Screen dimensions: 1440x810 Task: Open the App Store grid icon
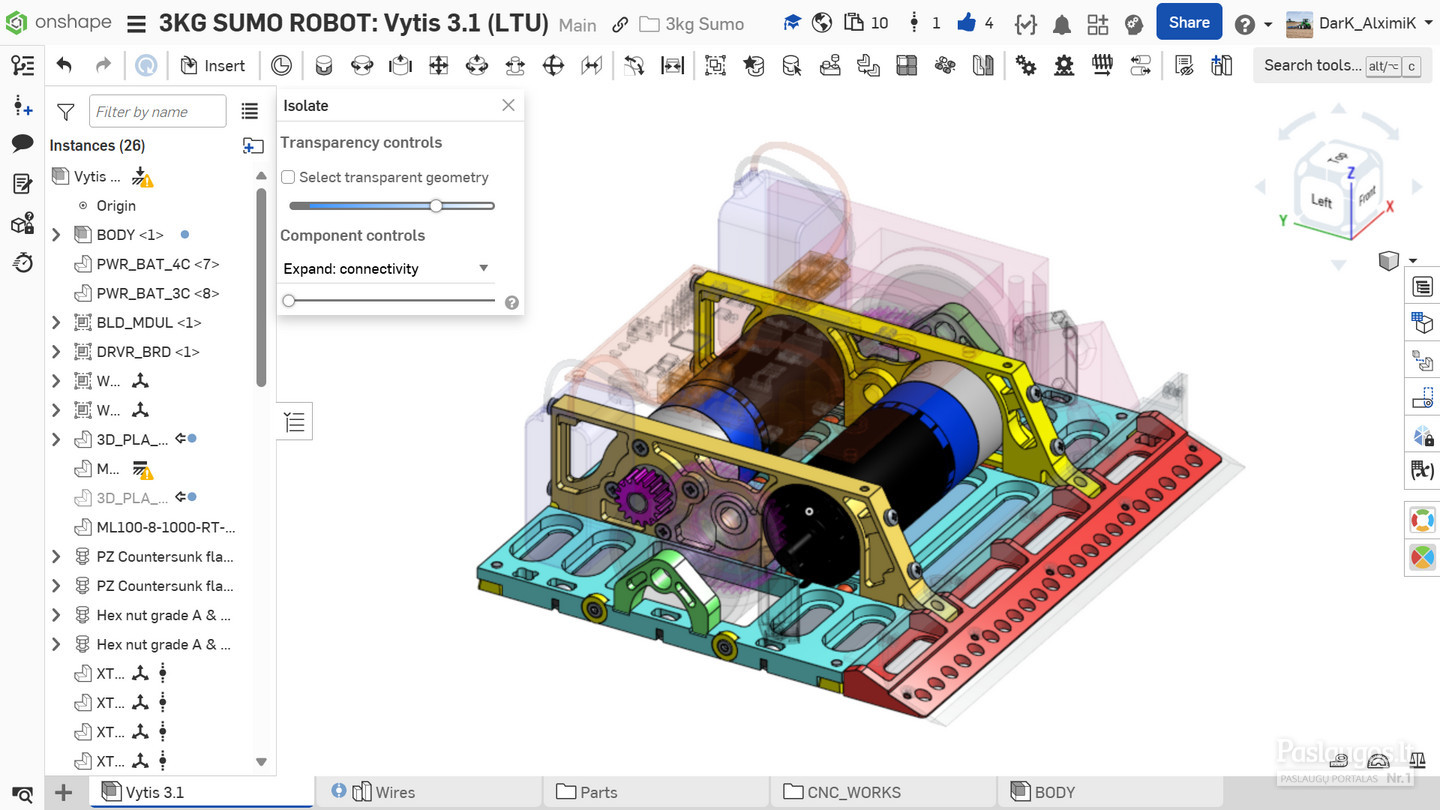(x=1098, y=24)
